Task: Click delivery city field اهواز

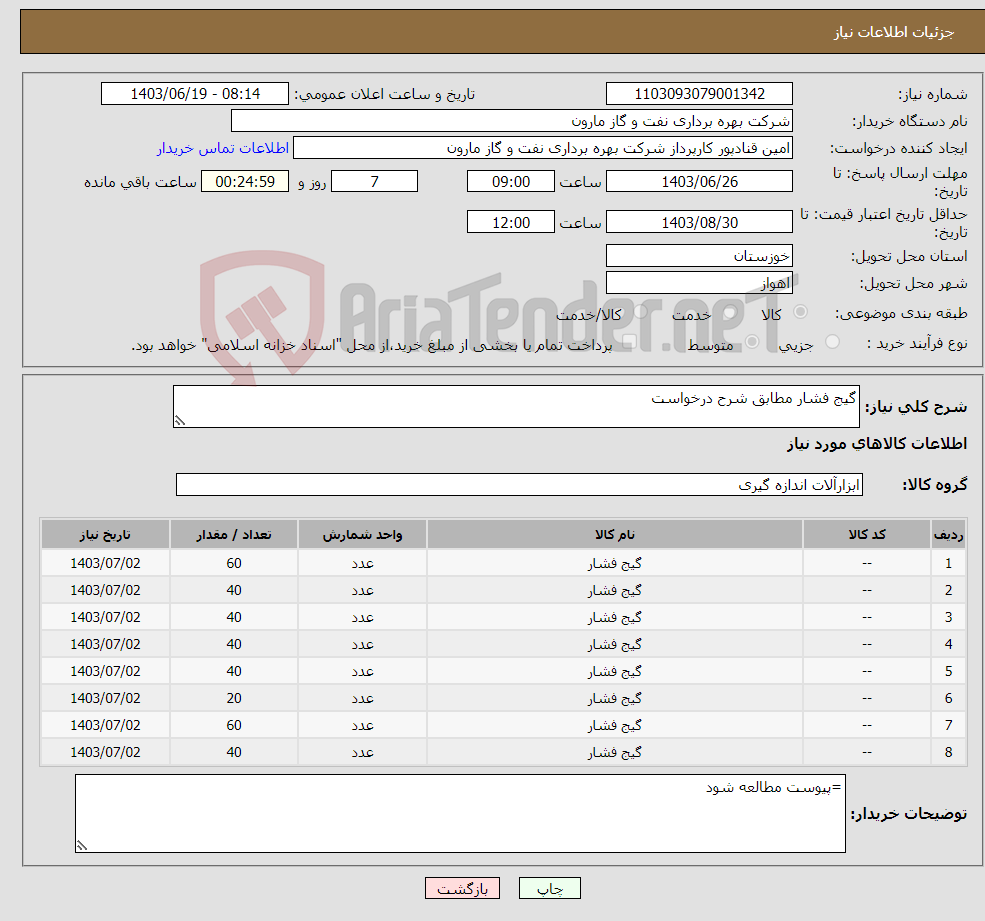Action: click(699, 283)
